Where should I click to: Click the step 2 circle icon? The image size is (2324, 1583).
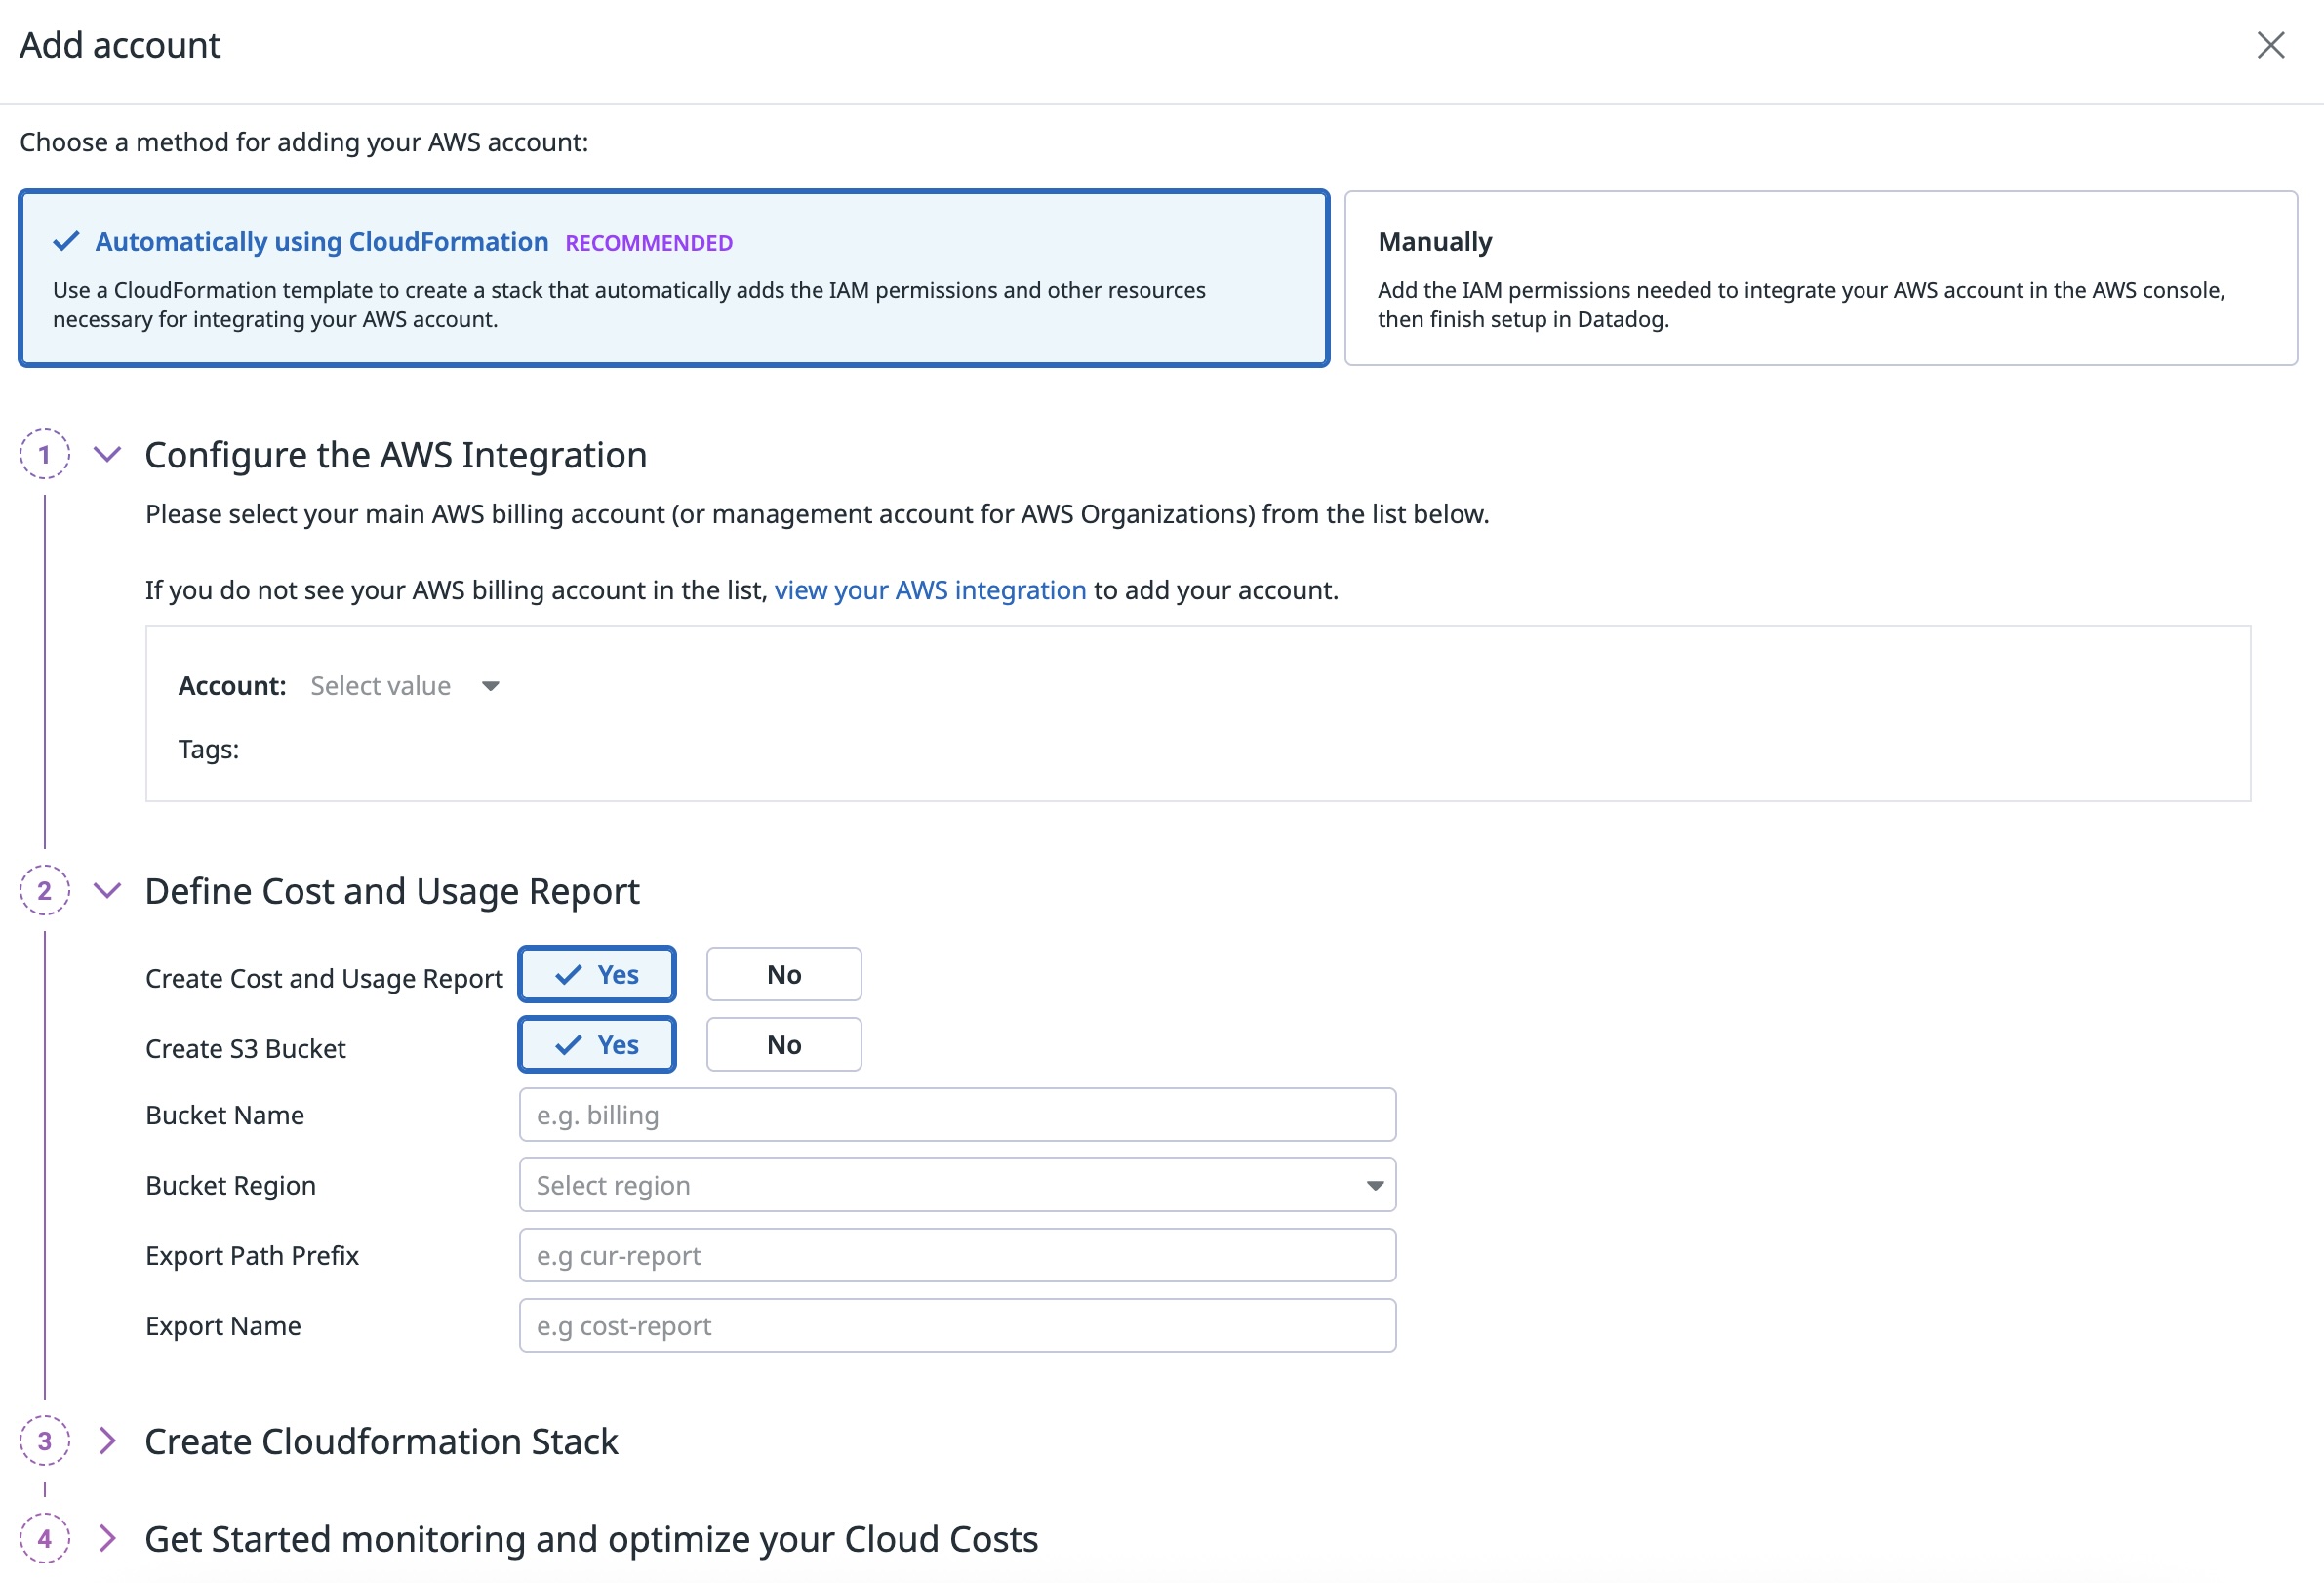pyautogui.click(x=44, y=891)
